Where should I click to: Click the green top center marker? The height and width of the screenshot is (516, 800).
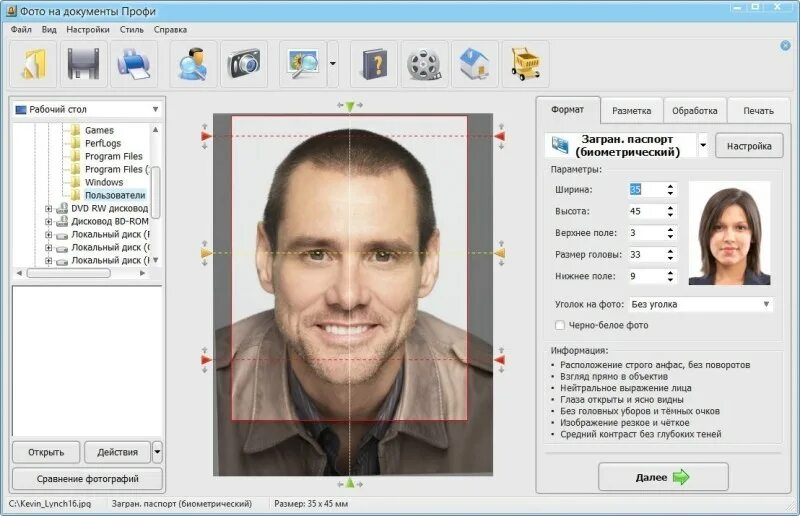tap(349, 106)
